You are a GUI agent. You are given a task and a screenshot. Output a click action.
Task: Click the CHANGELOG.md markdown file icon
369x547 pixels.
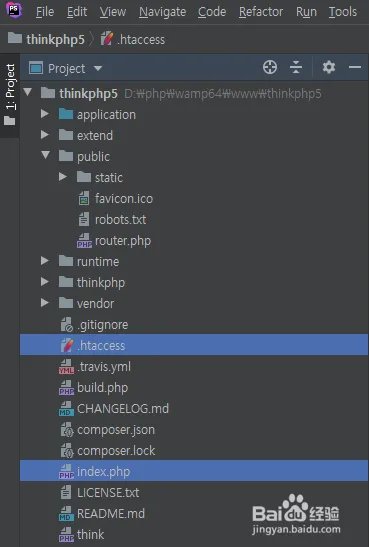[66, 409]
